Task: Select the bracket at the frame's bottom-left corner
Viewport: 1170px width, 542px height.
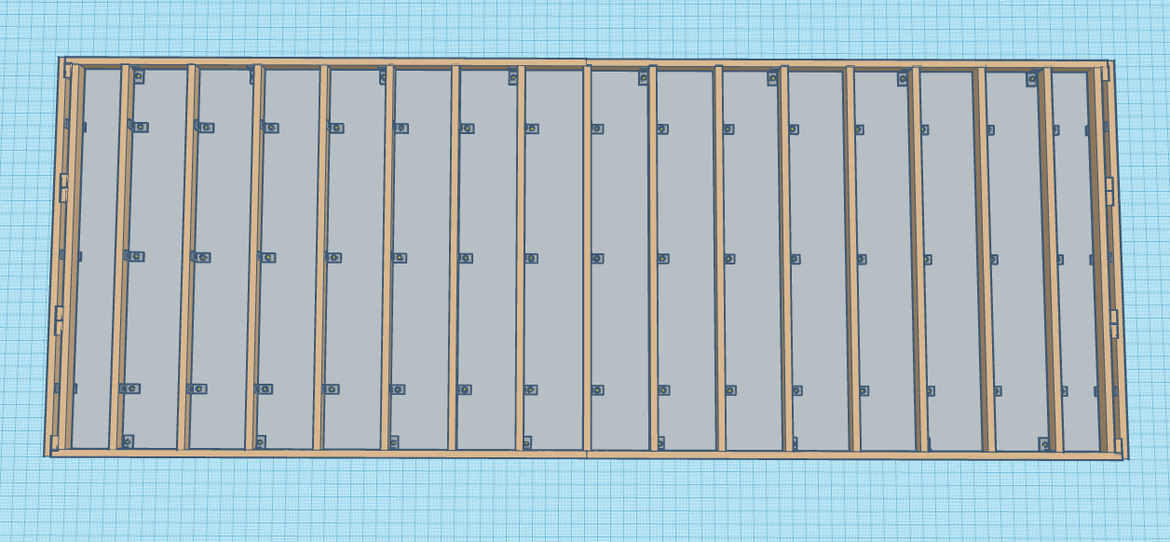Action: (53, 443)
